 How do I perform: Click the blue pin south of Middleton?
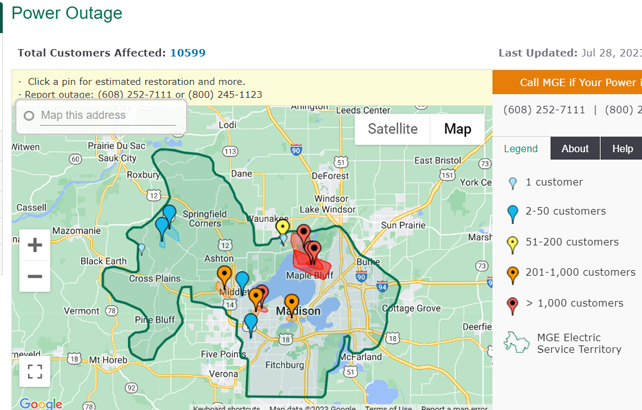(250, 322)
